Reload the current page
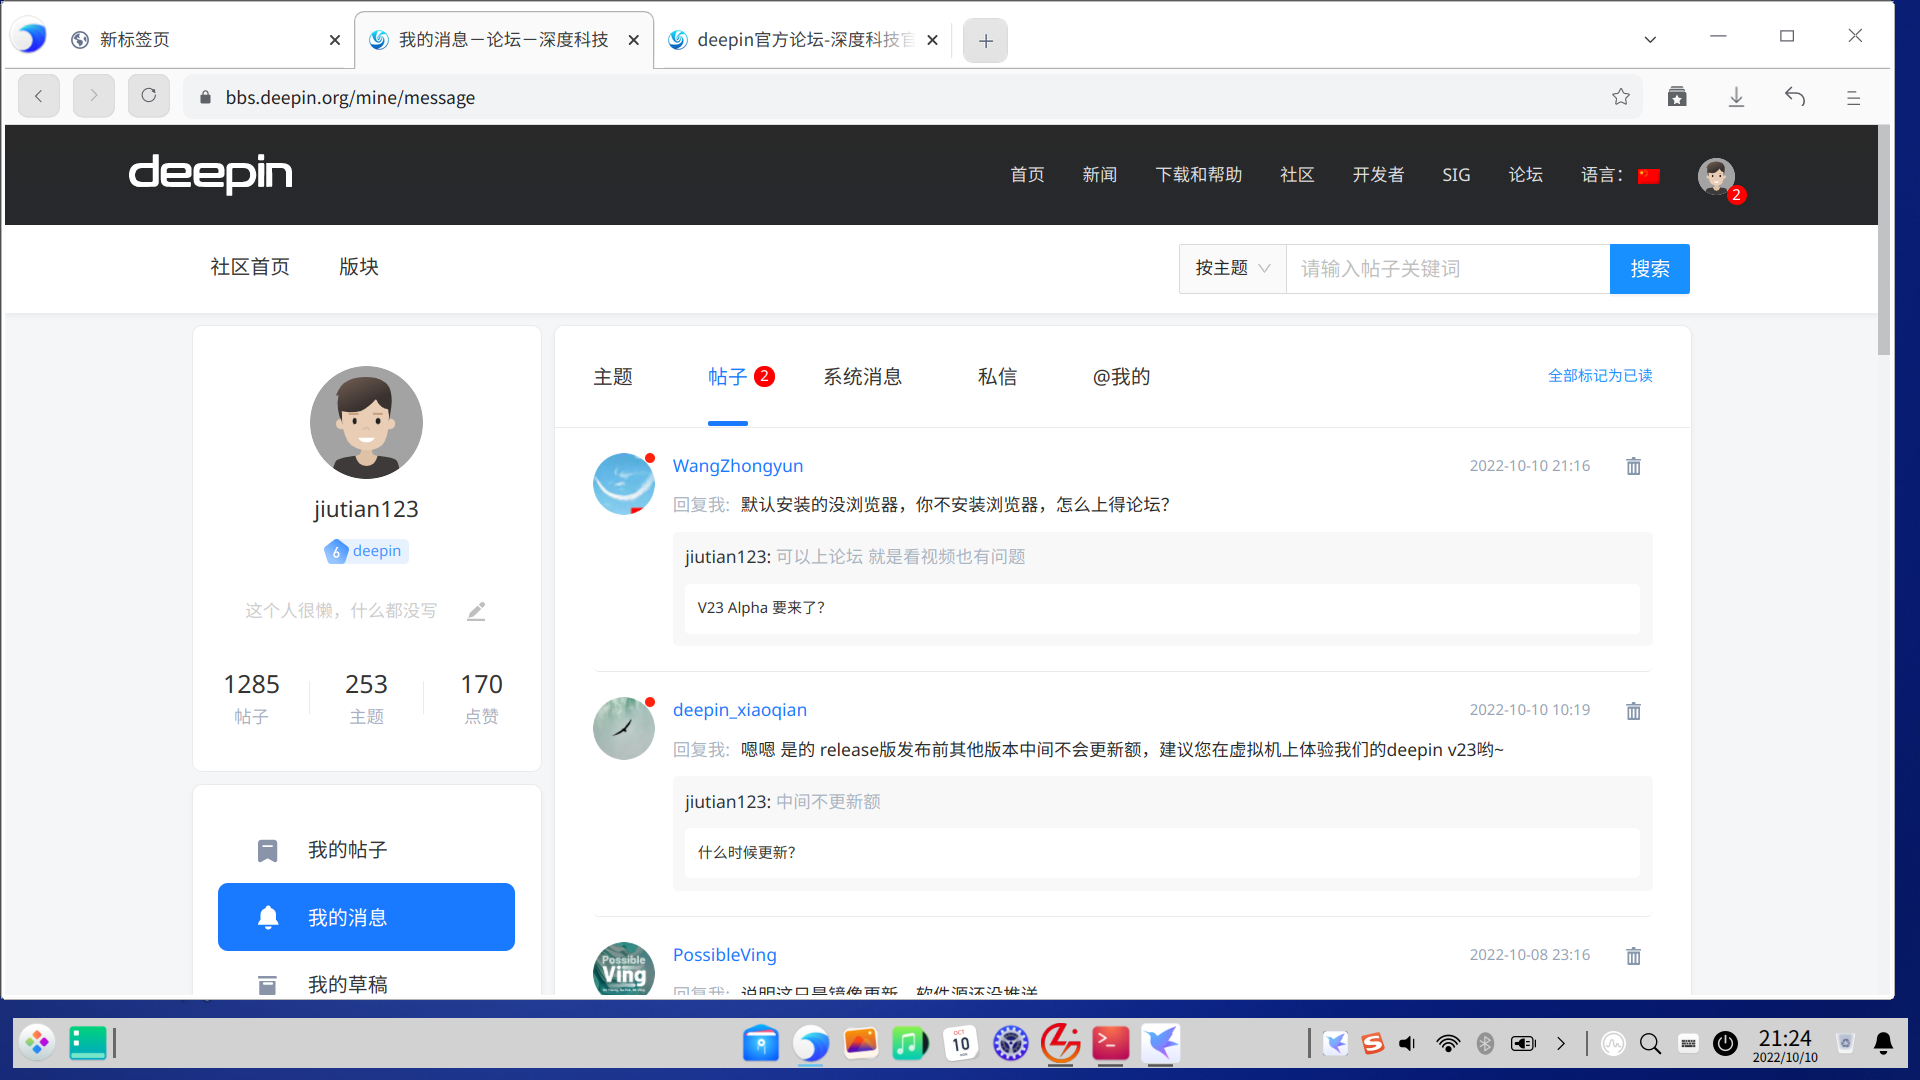1920x1080 pixels. click(x=149, y=97)
